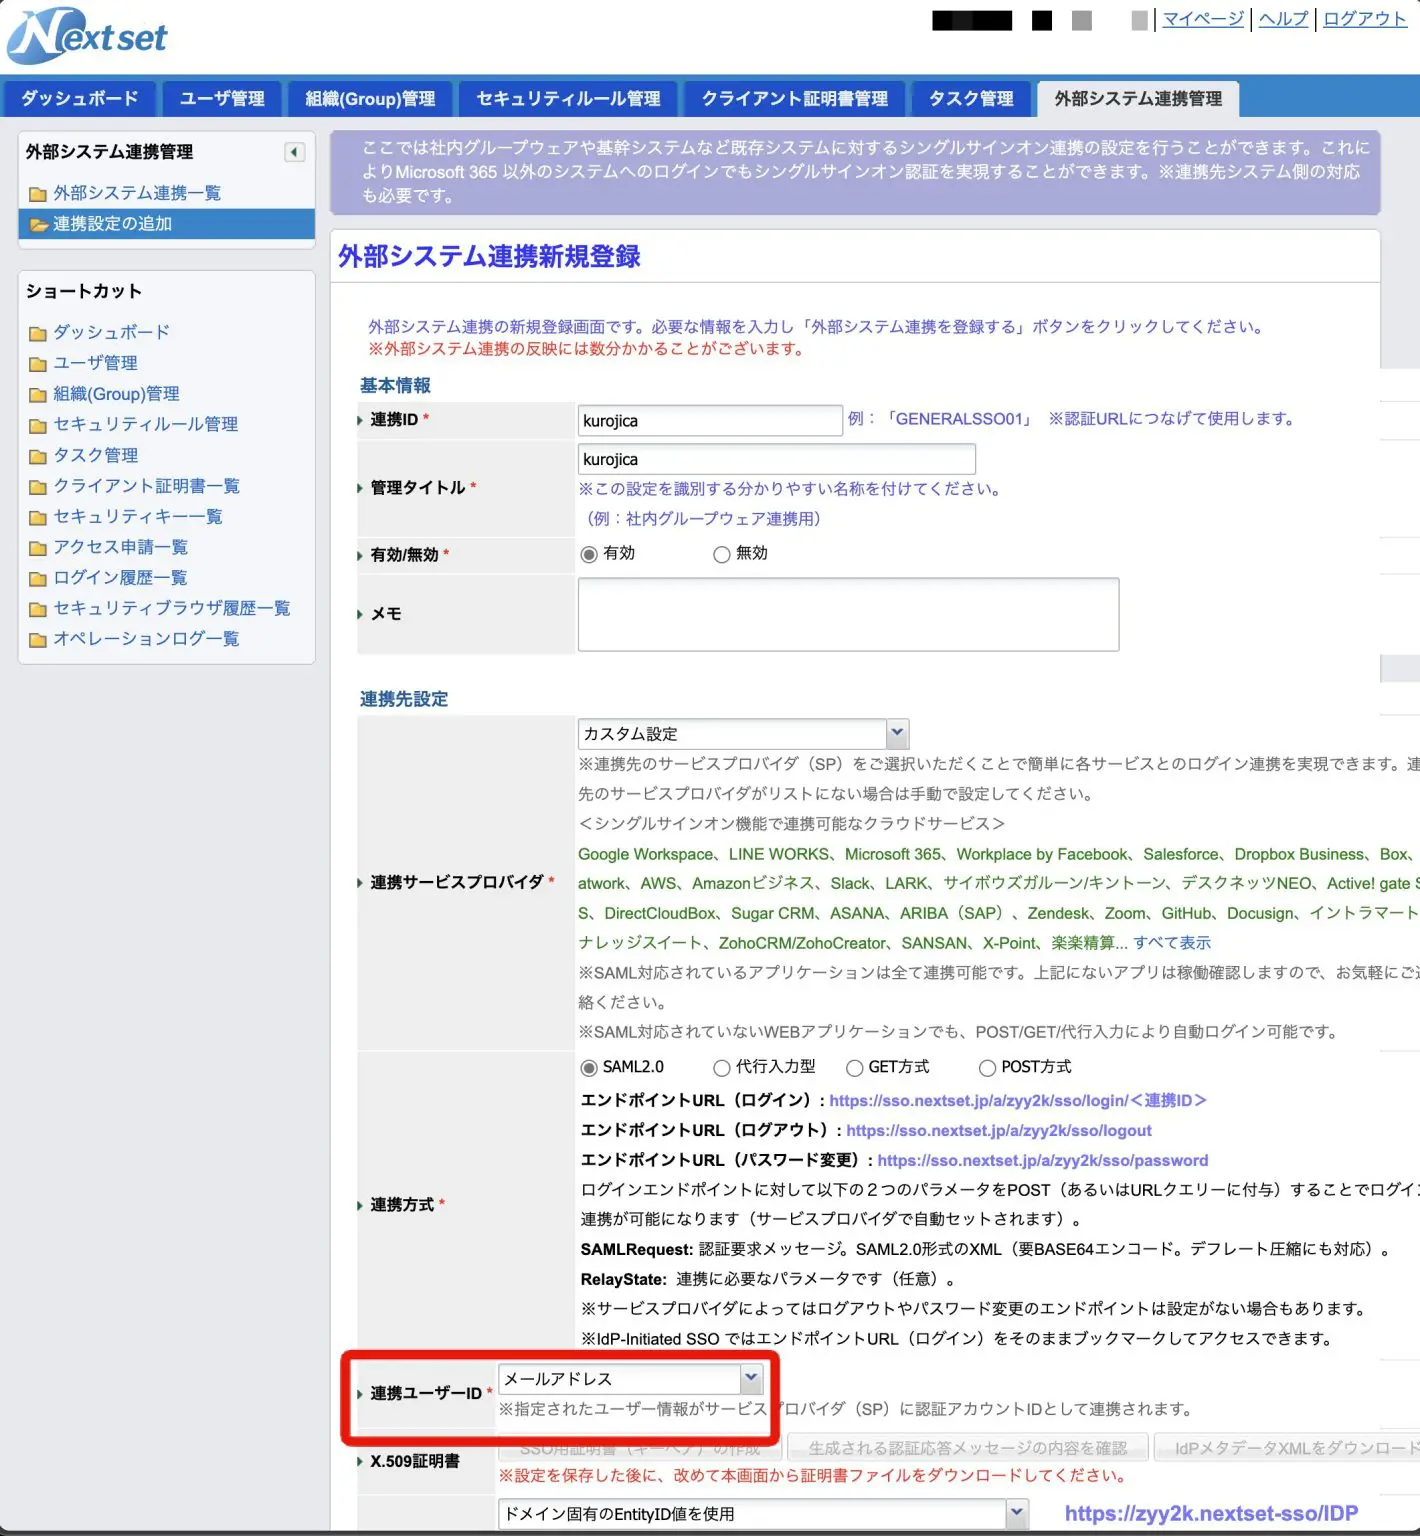
Task: Click open-folder icon beside 連携設定の追加
Action: (x=38, y=224)
